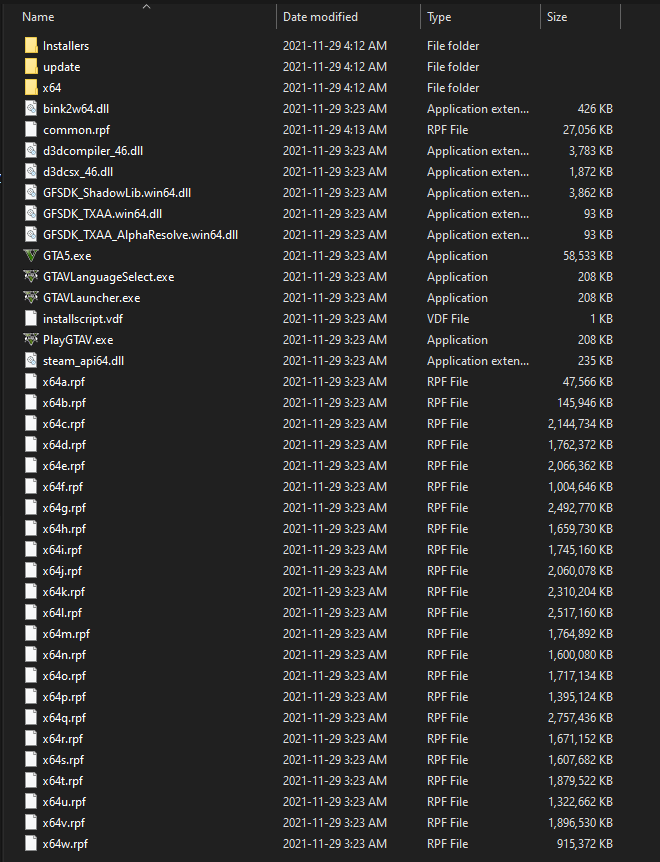Select the x64l.rpf file name

click(x=62, y=612)
